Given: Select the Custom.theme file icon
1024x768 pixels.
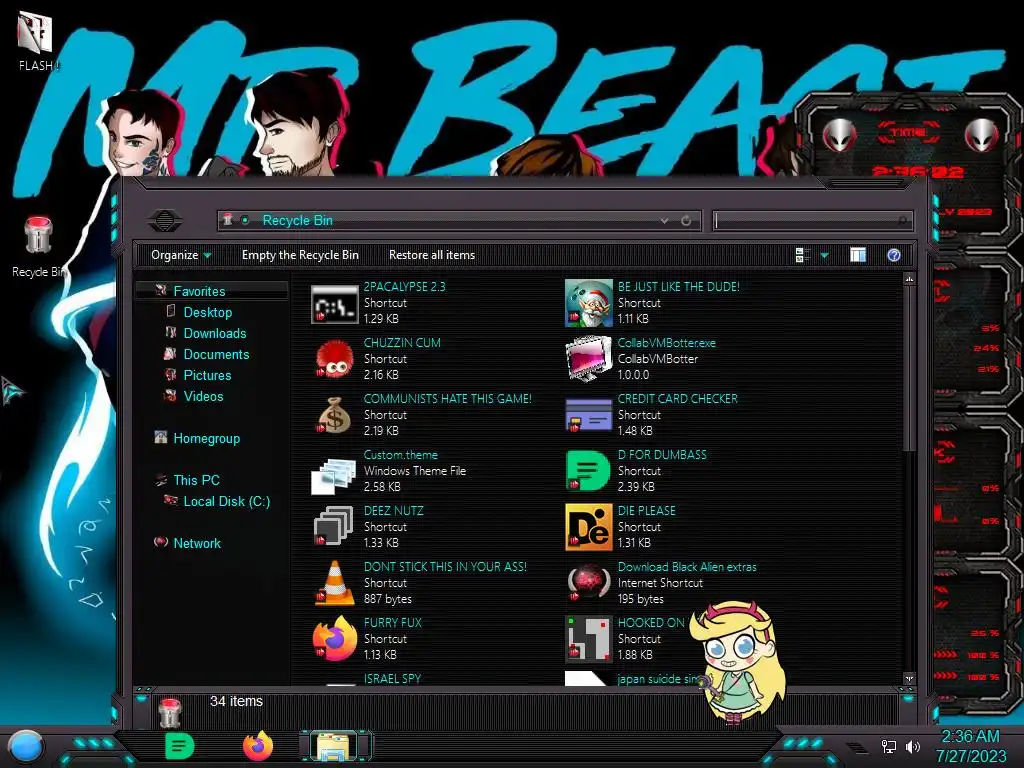Looking at the screenshot, I should click(x=334, y=475).
